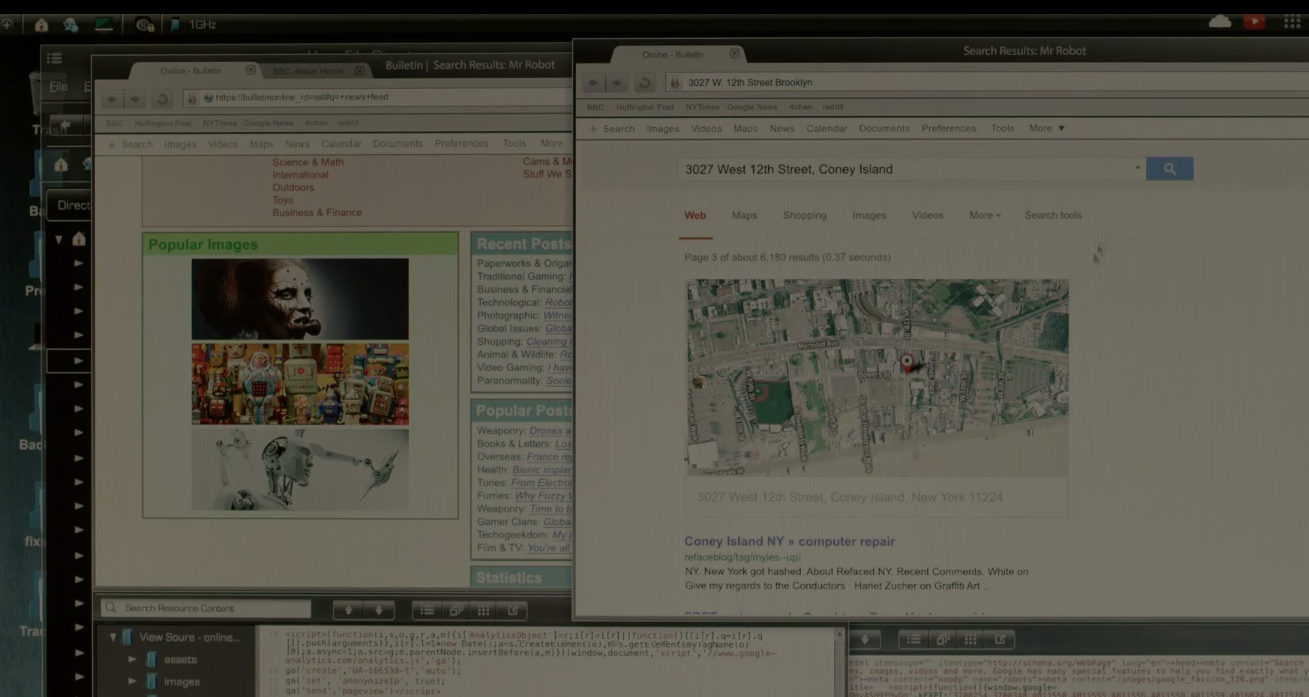Open the More dropdown beside Videos in search filters
1309x697 pixels.
coord(984,215)
